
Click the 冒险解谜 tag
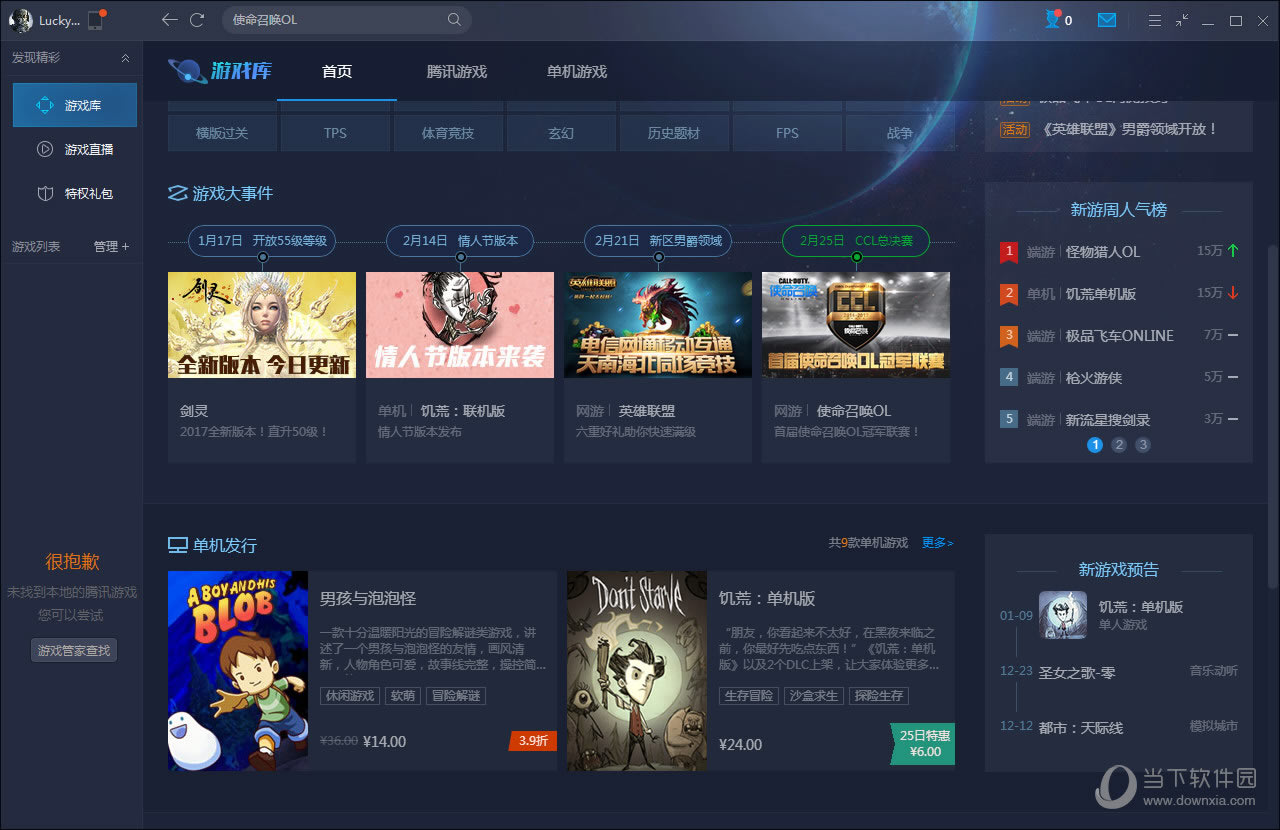click(456, 696)
